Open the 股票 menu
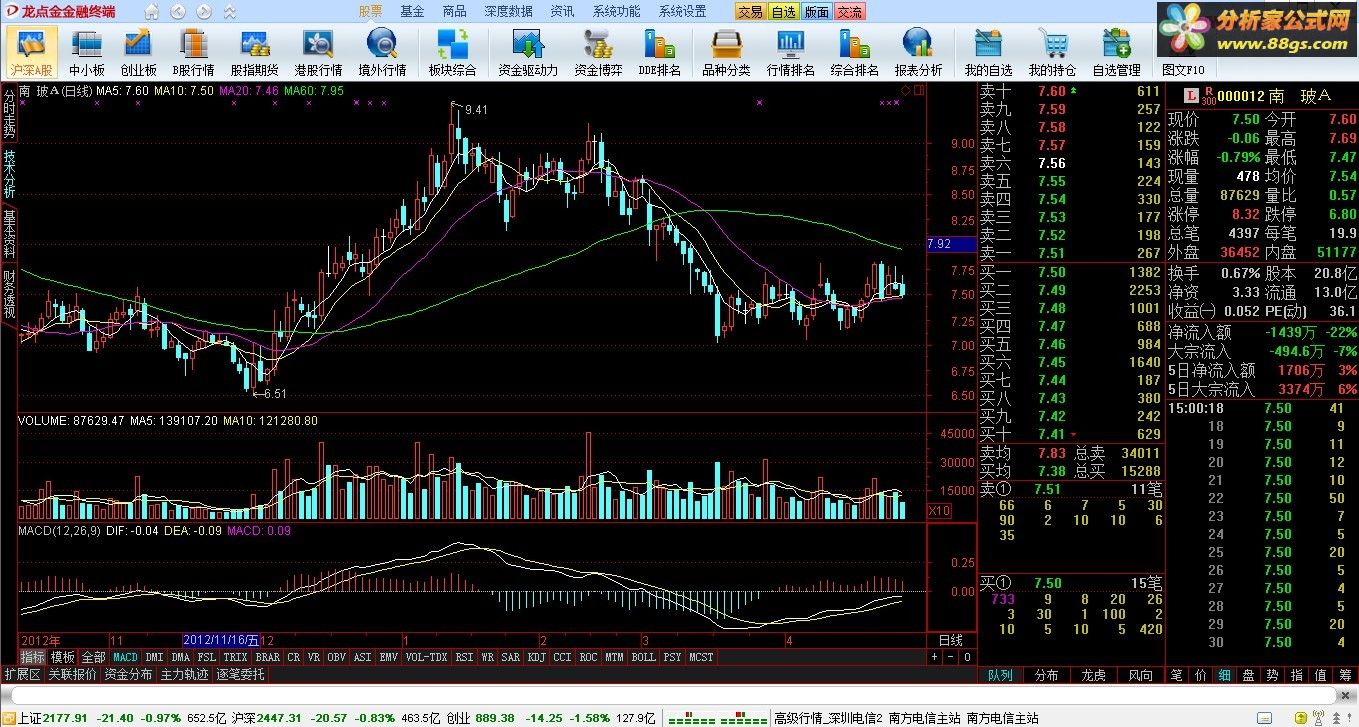 [x=371, y=12]
